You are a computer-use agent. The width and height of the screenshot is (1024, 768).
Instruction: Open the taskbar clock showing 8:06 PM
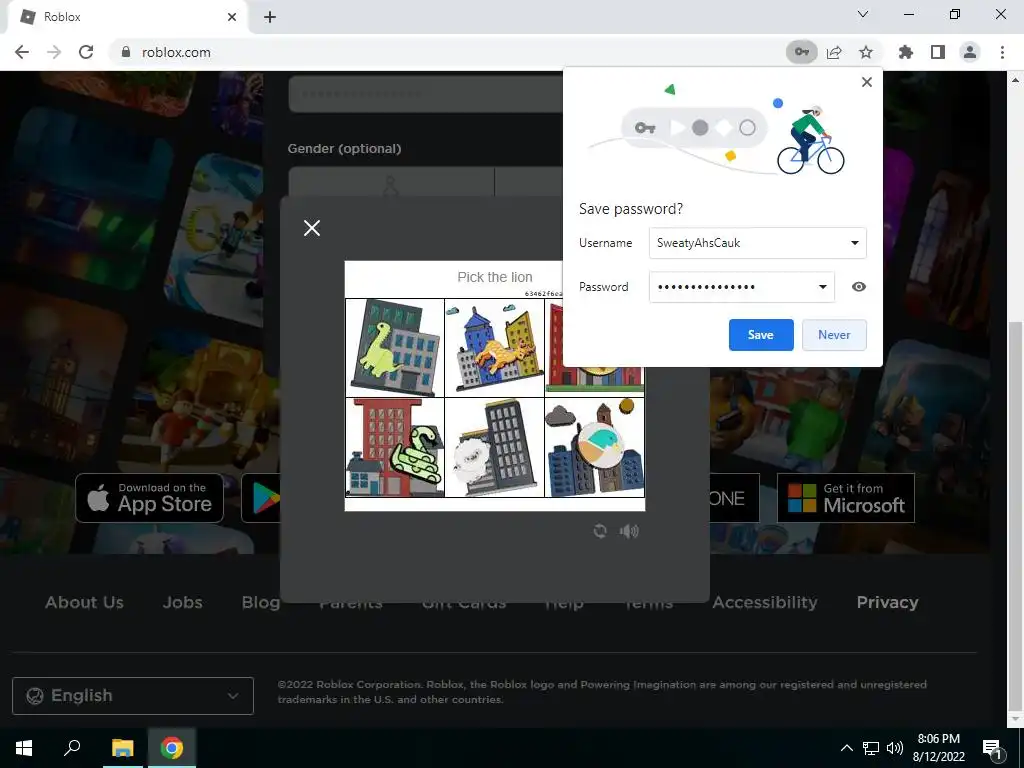point(938,748)
